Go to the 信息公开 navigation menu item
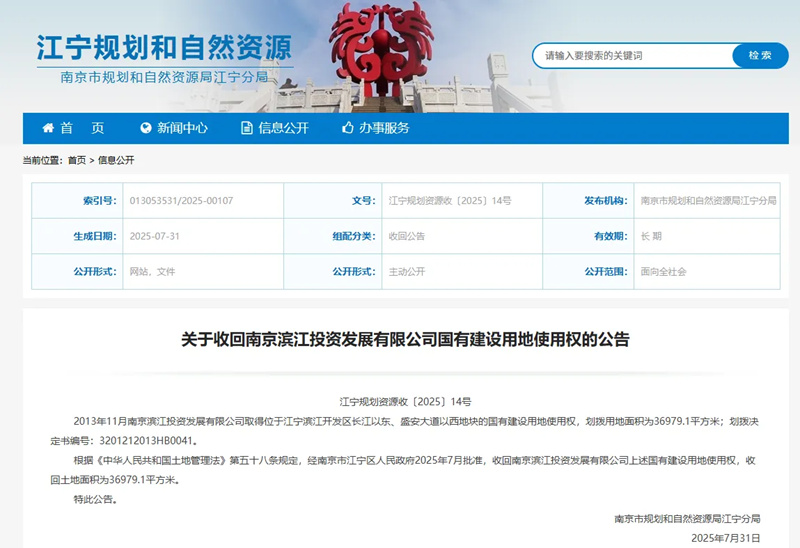Image resolution: width=800 pixels, height=548 pixels. (x=284, y=128)
